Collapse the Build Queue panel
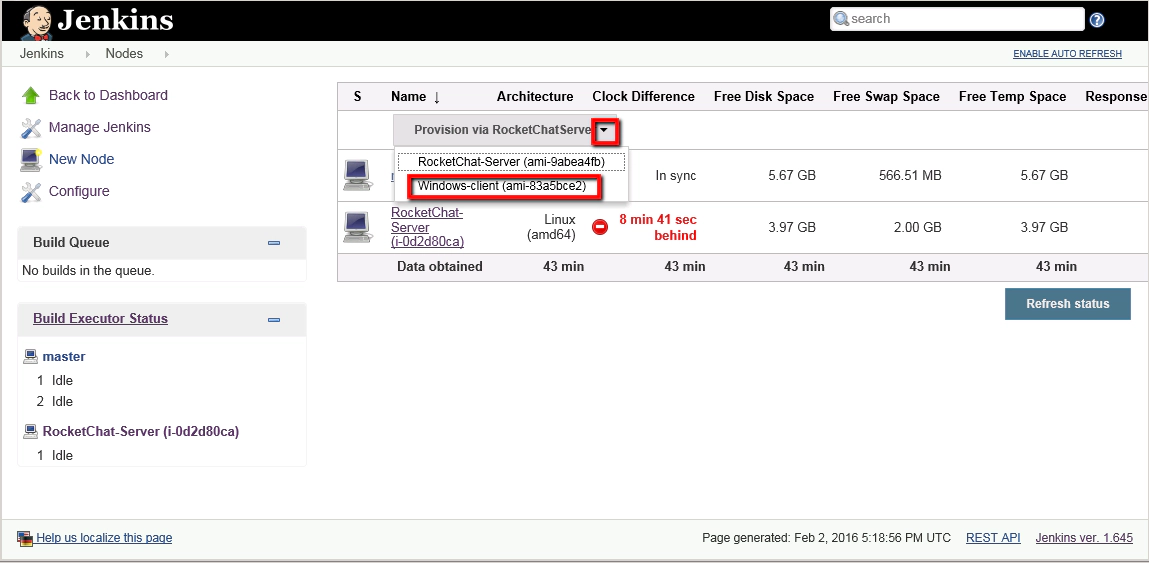The height and width of the screenshot is (563, 1149). click(x=274, y=243)
